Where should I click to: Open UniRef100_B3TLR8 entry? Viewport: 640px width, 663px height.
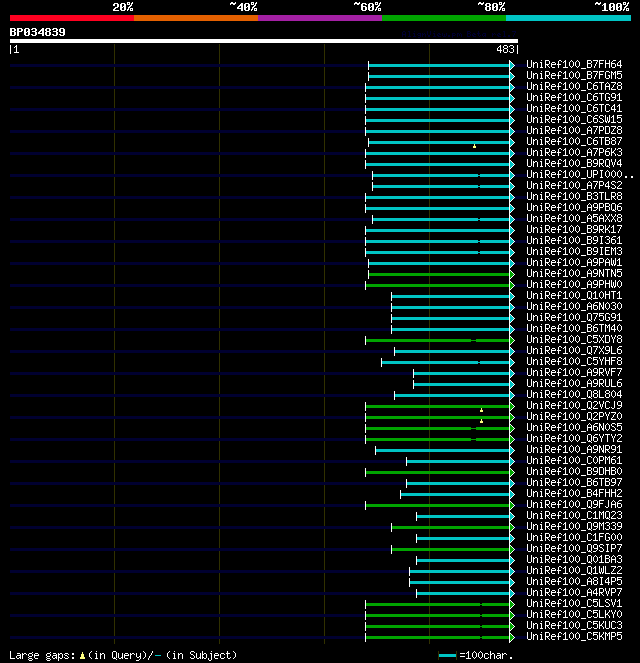pos(574,197)
